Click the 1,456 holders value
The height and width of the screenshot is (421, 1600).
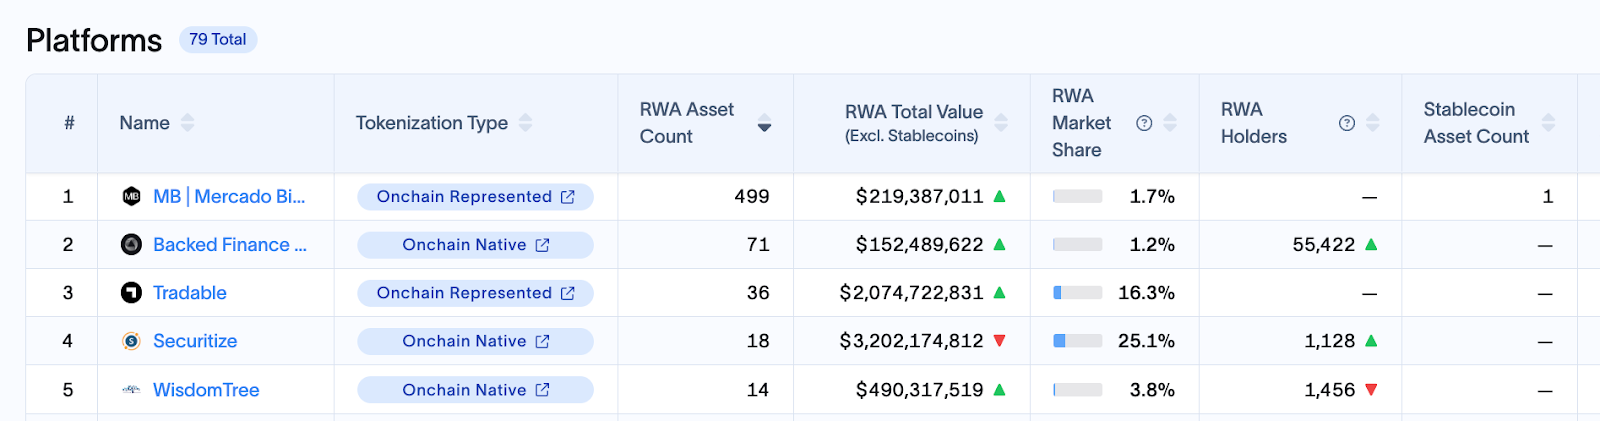[x=1330, y=390]
